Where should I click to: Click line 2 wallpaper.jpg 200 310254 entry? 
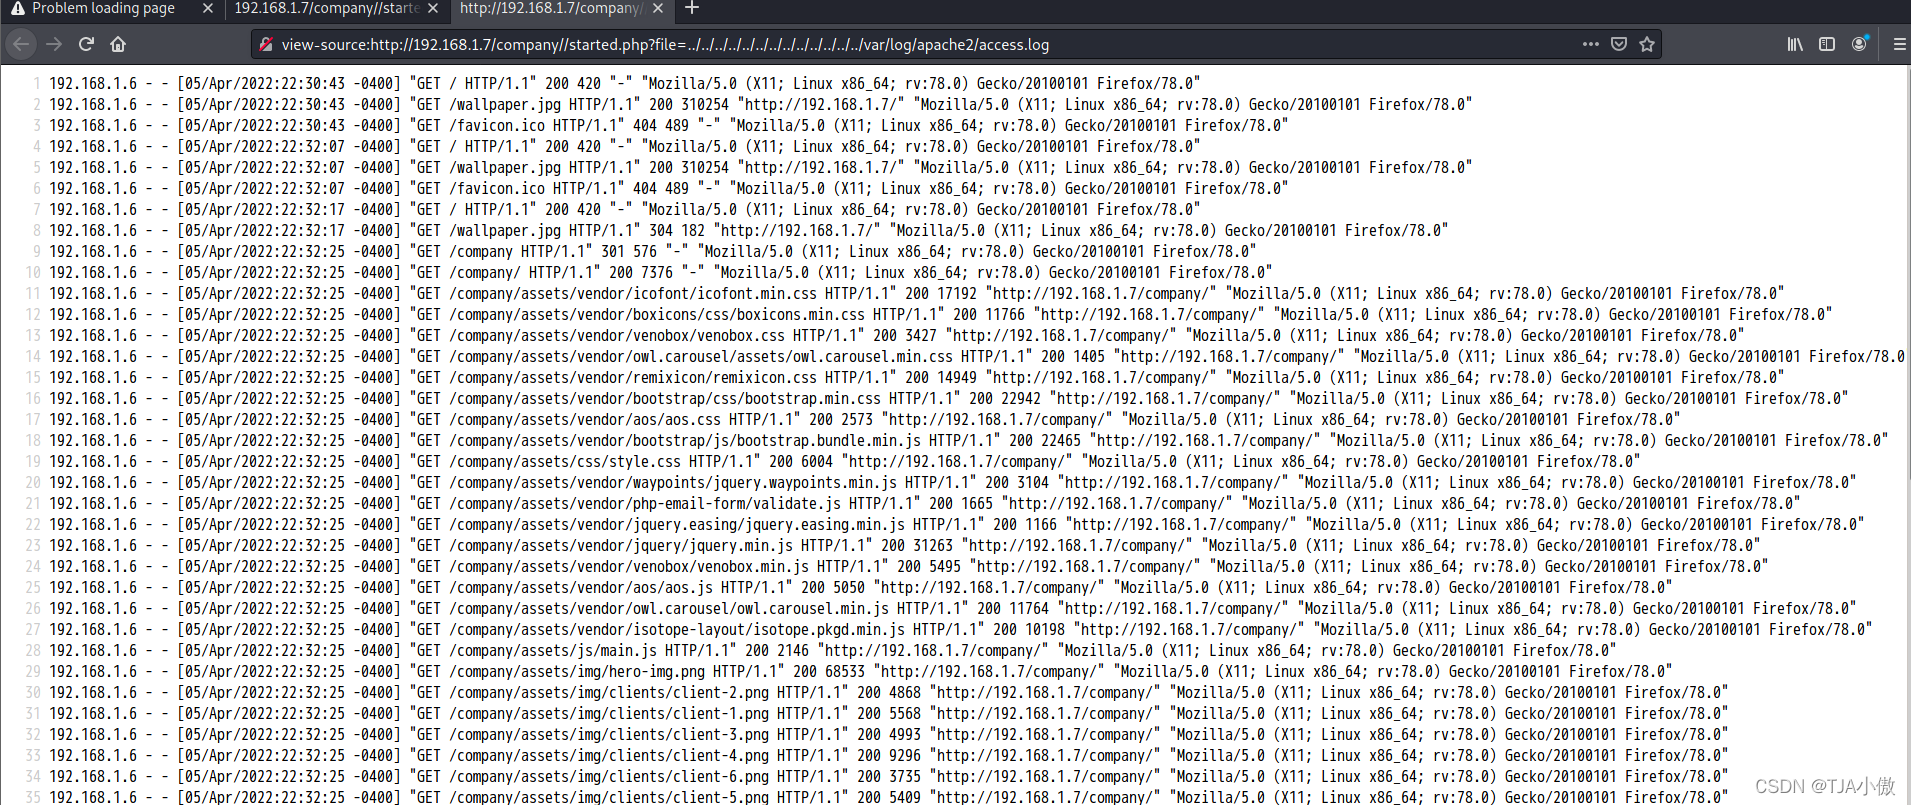tap(761, 104)
